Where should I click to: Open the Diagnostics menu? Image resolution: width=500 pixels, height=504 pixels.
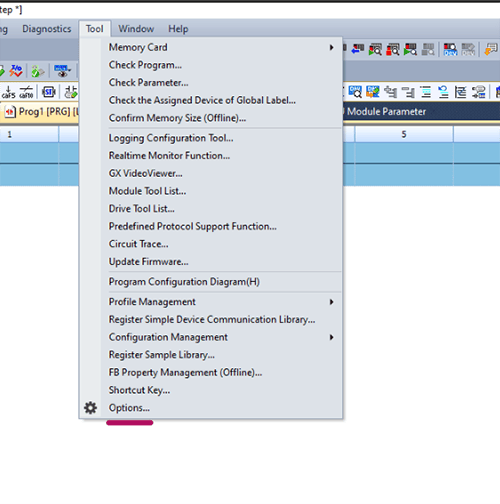pyautogui.click(x=47, y=29)
